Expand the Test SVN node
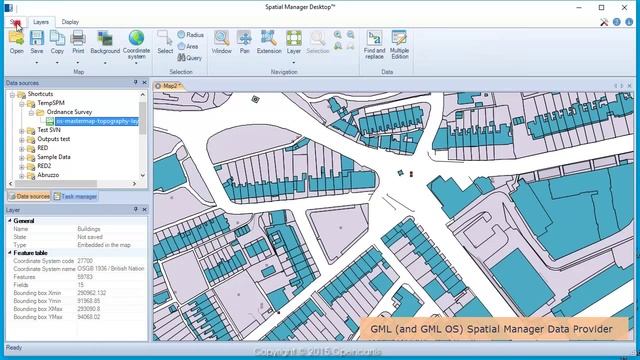 click(22, 131)
